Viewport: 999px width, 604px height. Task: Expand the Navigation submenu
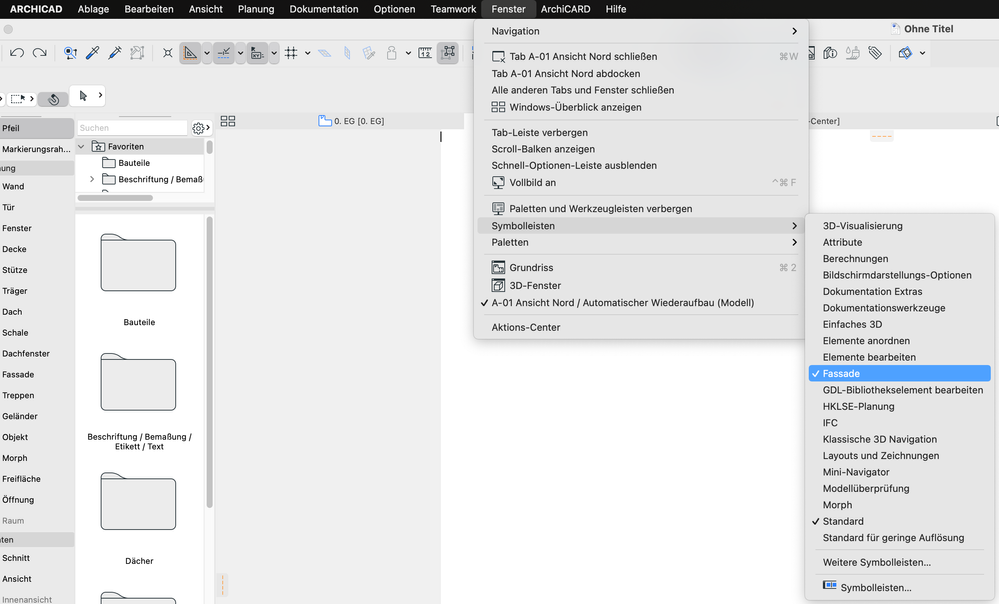point(640,31)
